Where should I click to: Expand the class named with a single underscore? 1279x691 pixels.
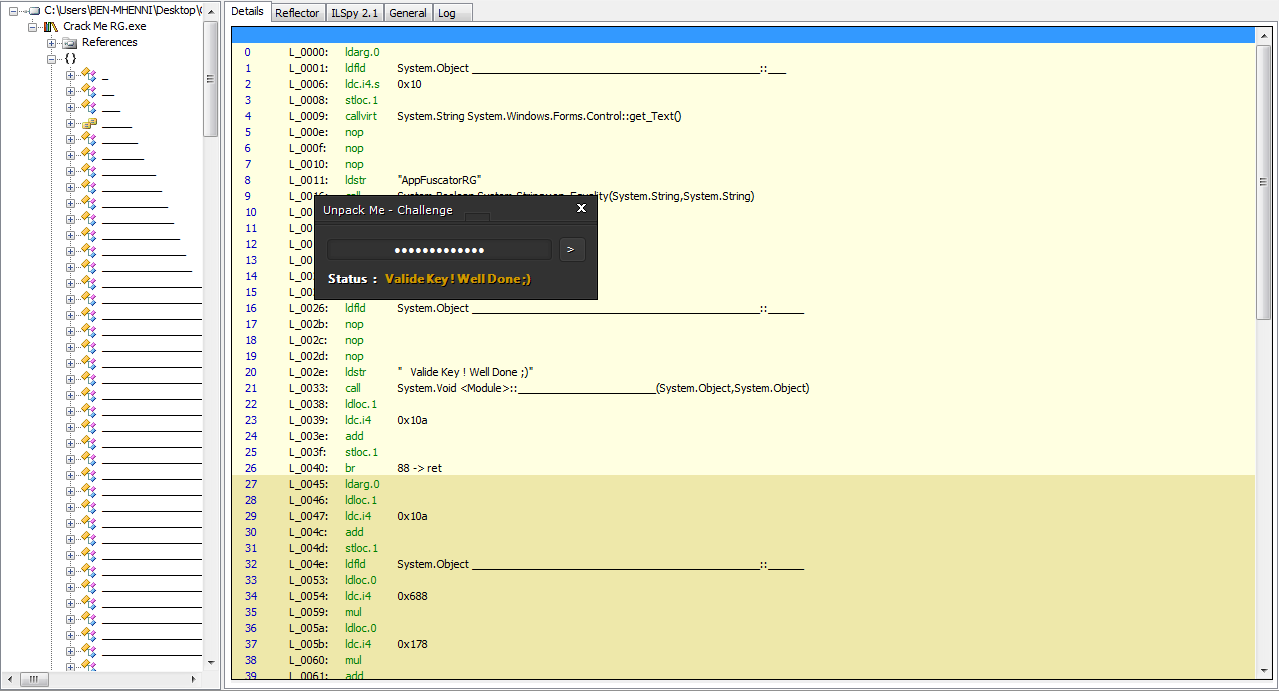click(x=71, y=75)
